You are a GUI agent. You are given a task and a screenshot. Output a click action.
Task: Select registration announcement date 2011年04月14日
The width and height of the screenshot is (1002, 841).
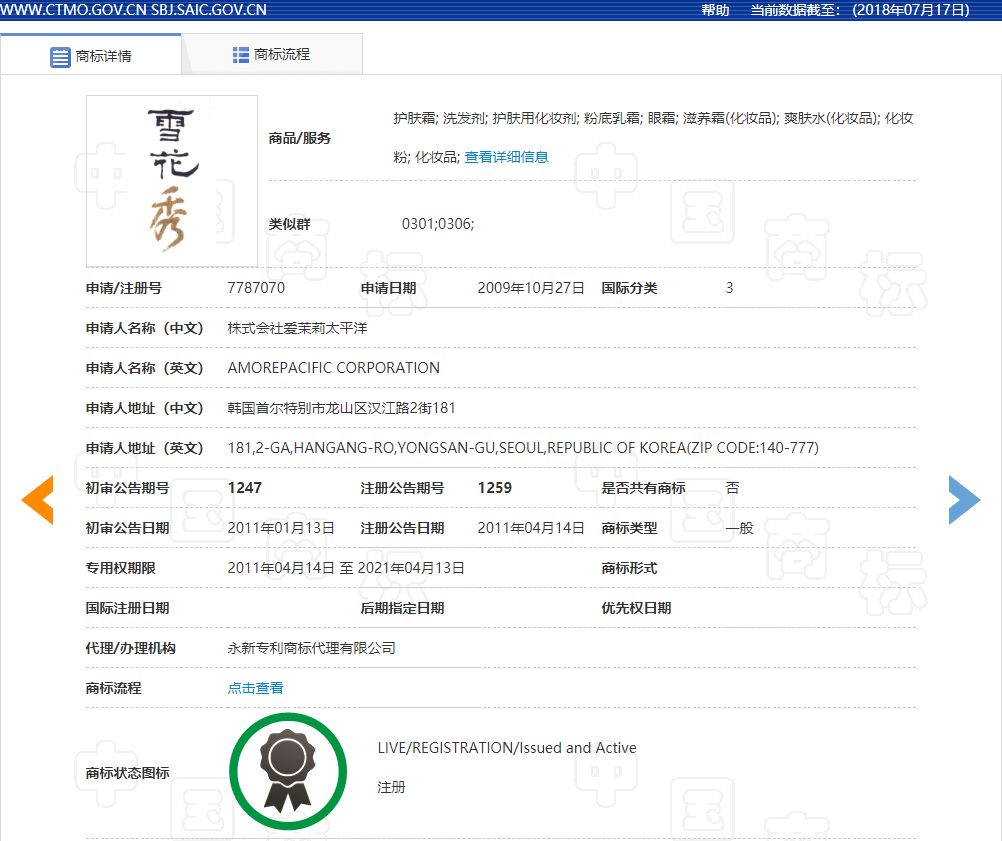(531, 528)
